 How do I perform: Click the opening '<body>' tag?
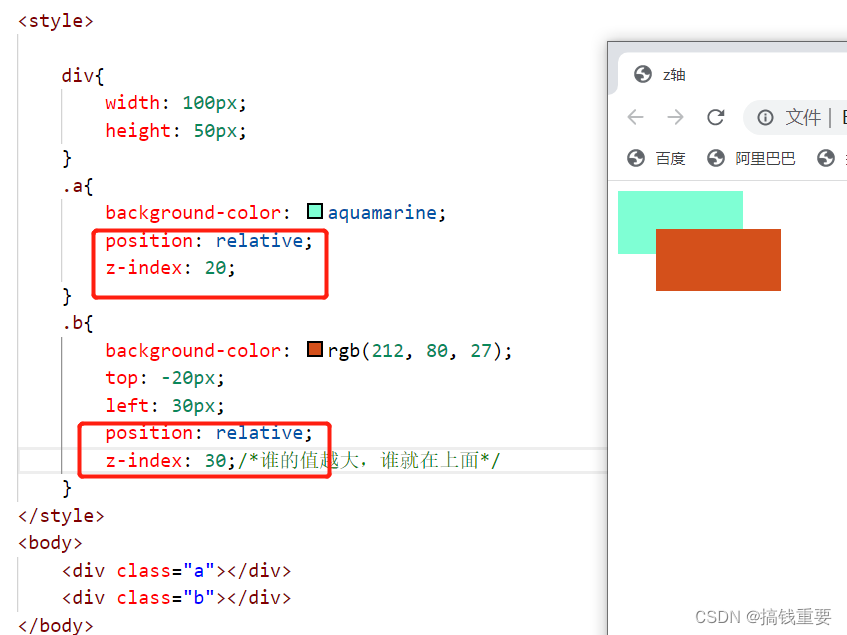pos(50,543)
